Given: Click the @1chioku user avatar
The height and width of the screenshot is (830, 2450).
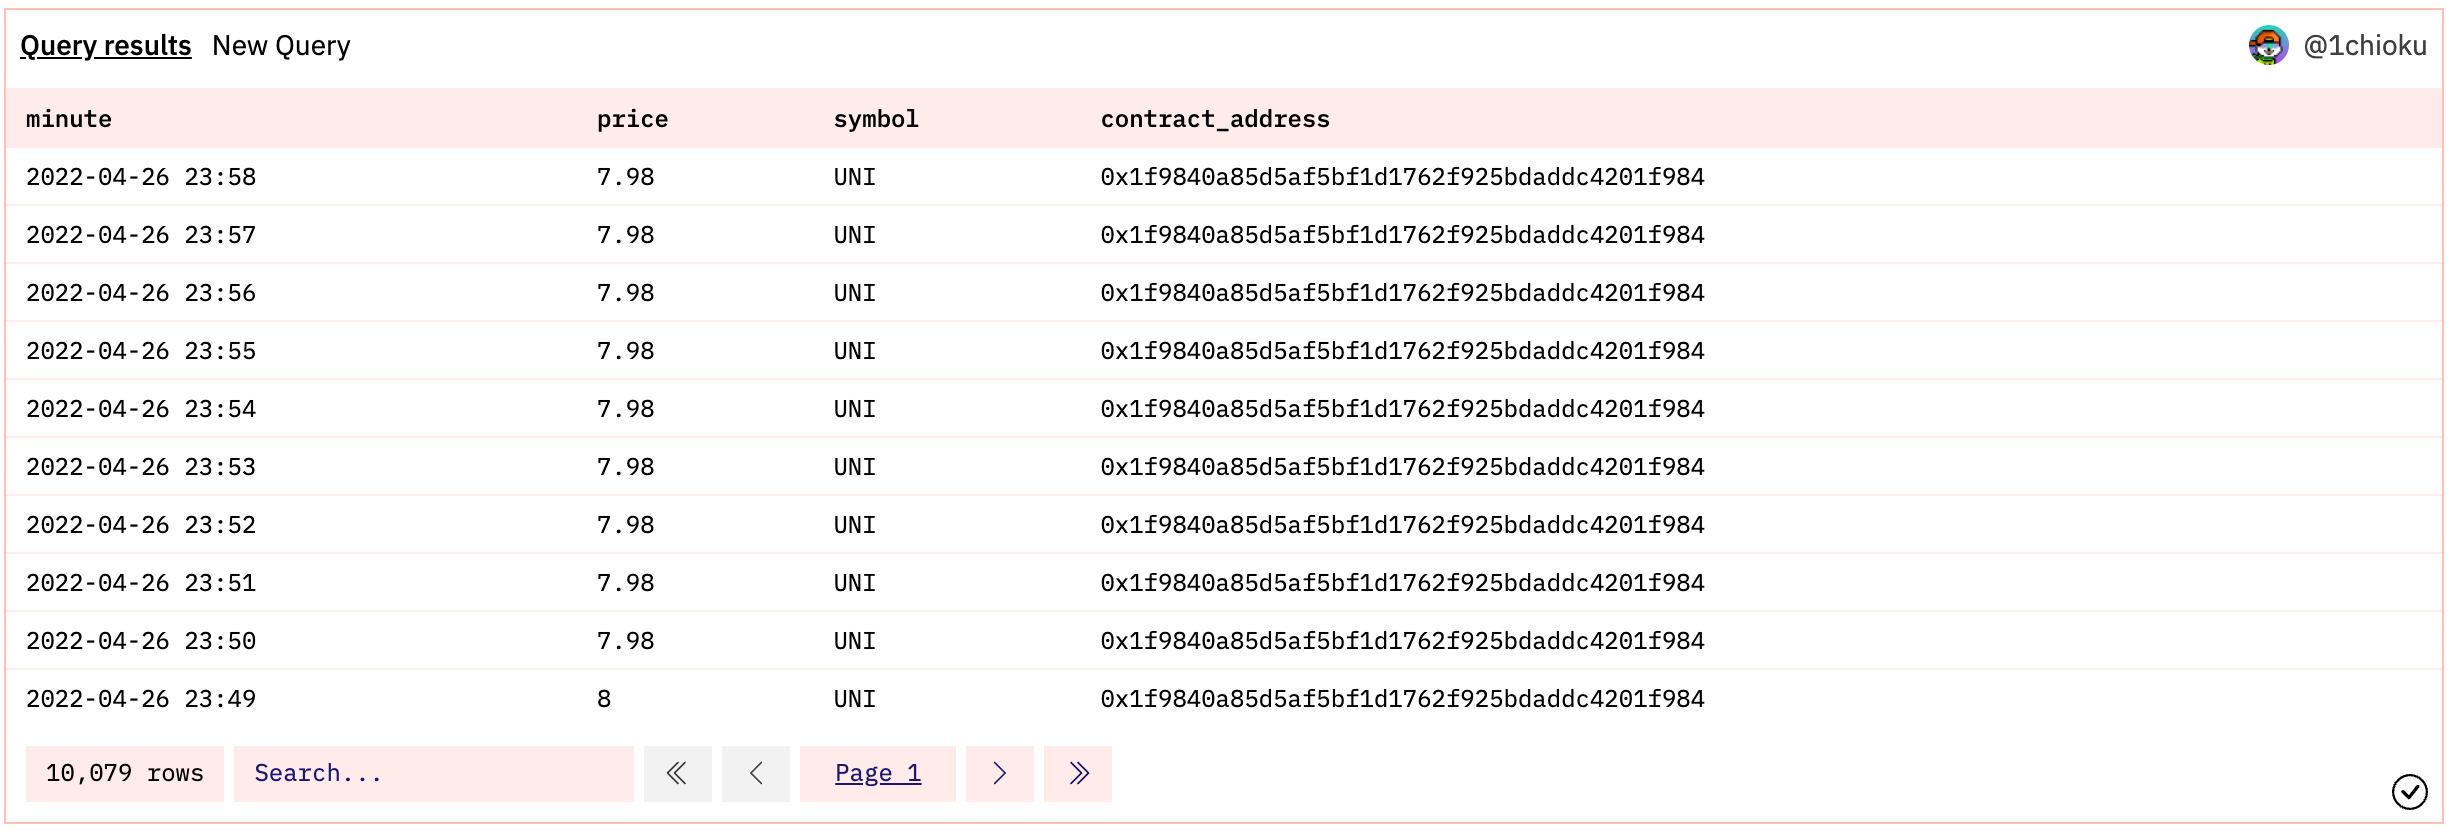Looking at the screenshot, I should coord(2268,46).
